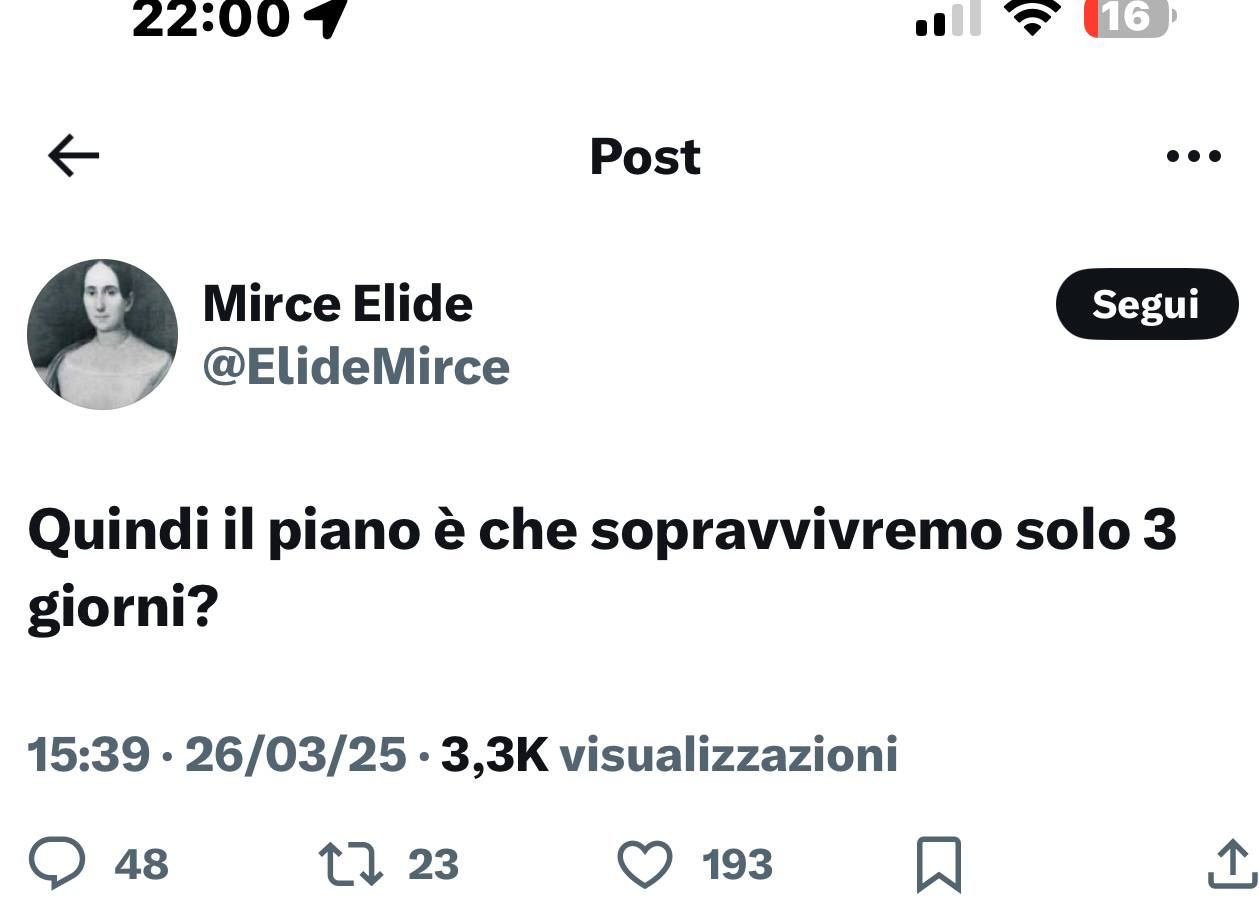This screenshot has width=1259, height=903.
Task: Open the round profile picture of Mirce Elide
Action: click(x=102, y=334)
